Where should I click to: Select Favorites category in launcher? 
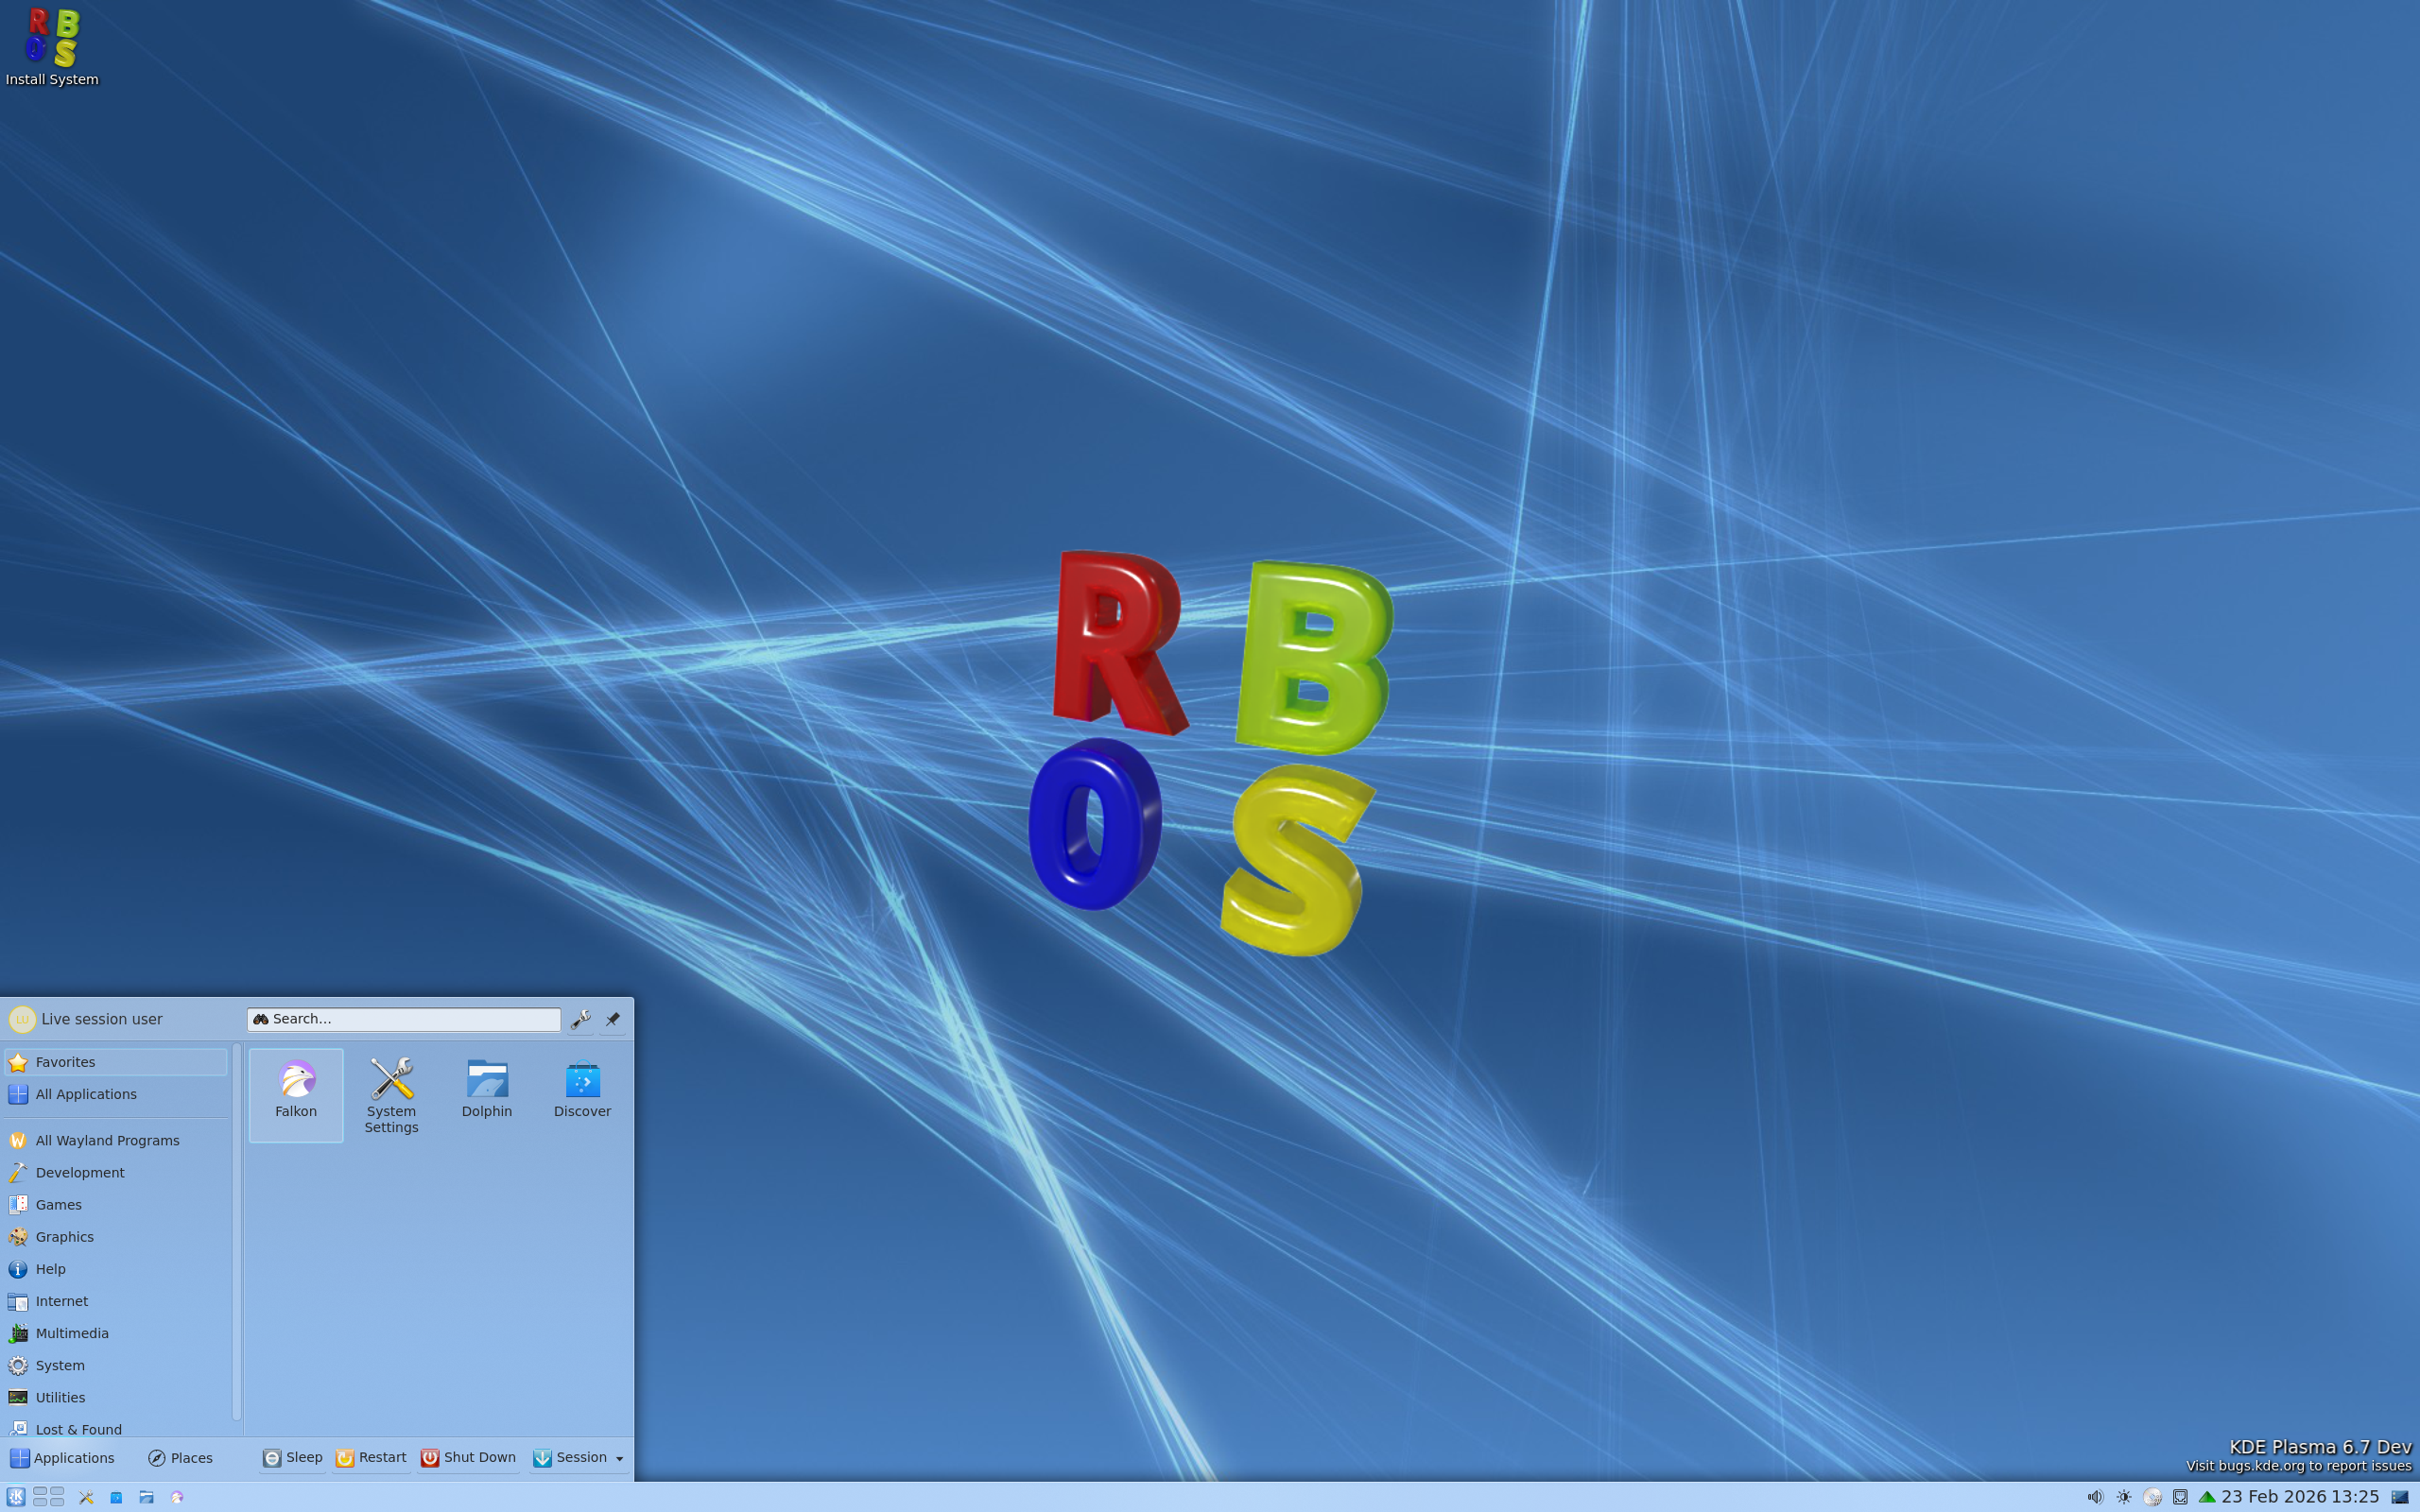[x=116, y=1062]
